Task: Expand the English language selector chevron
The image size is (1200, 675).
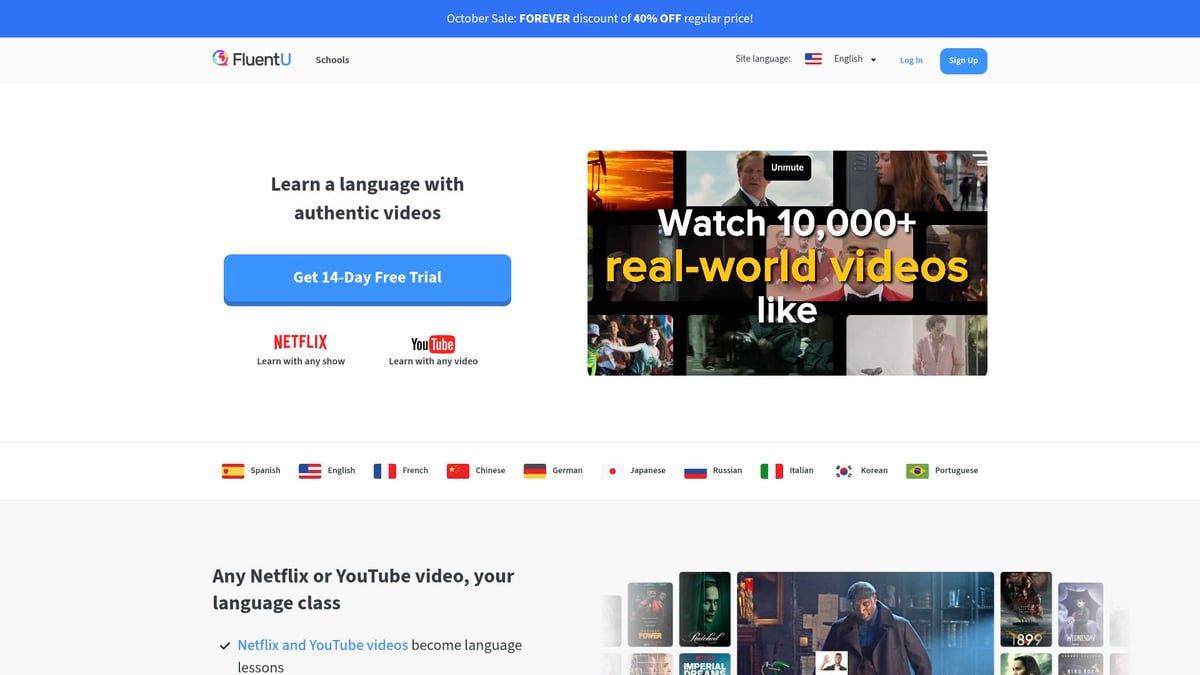Action: pos(873,59)
